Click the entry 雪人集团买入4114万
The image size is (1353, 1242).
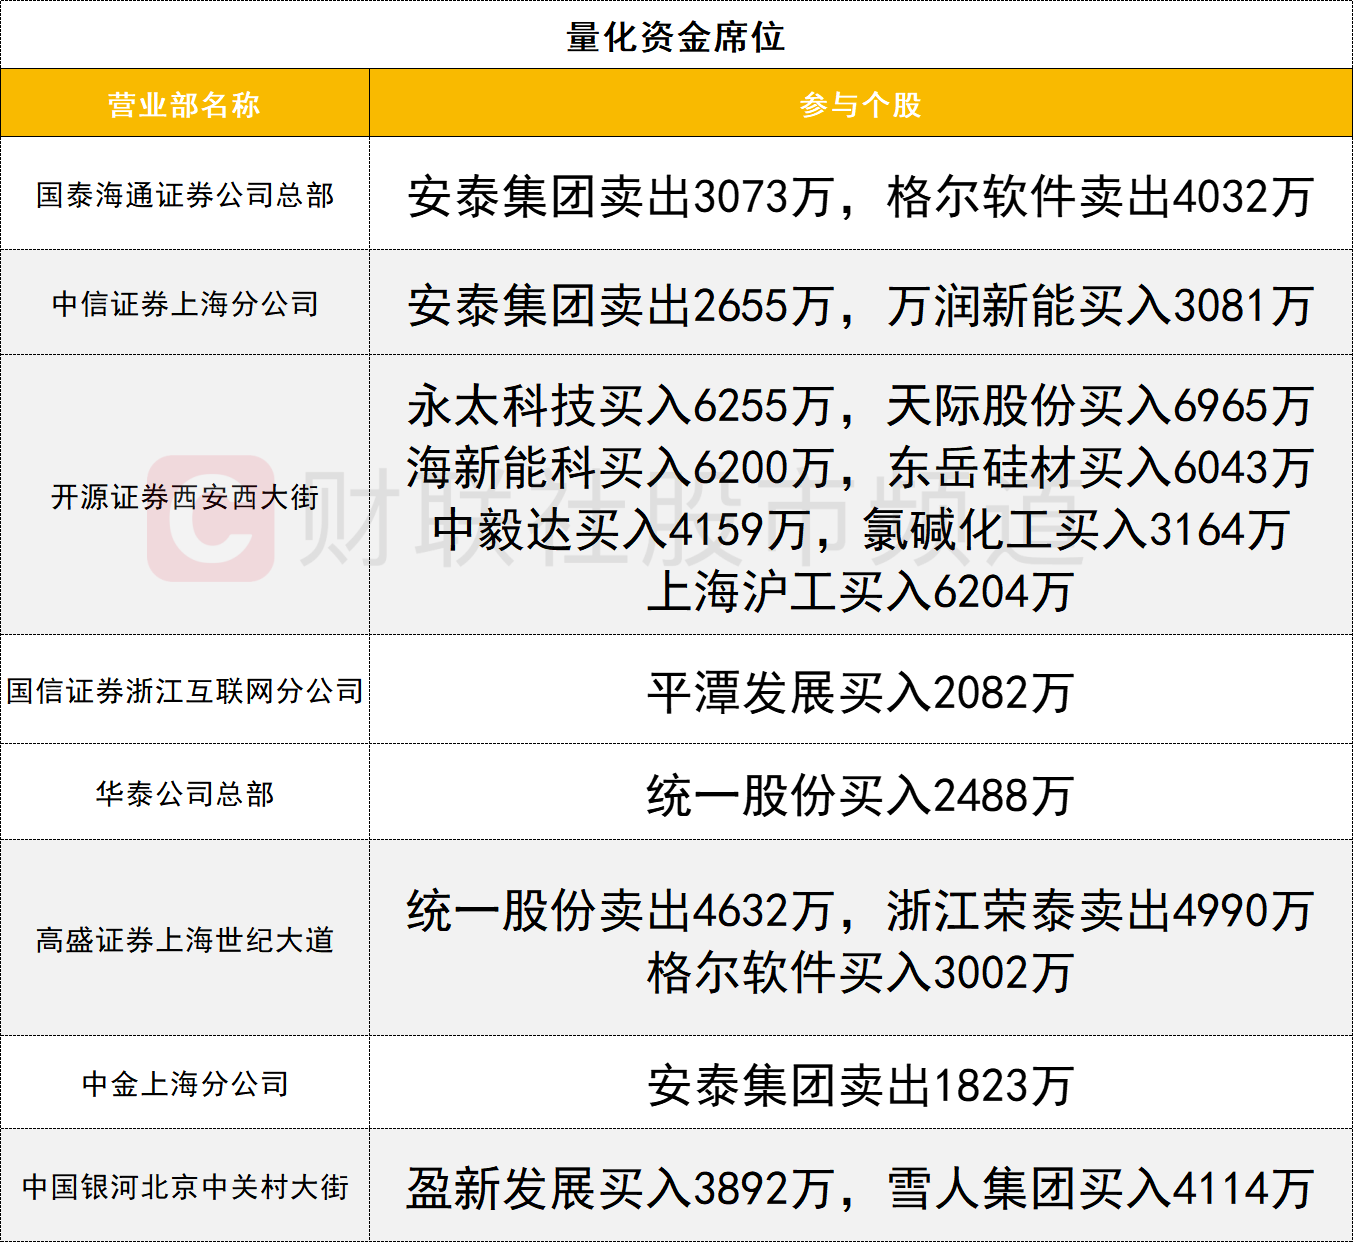(1100, 1189)
